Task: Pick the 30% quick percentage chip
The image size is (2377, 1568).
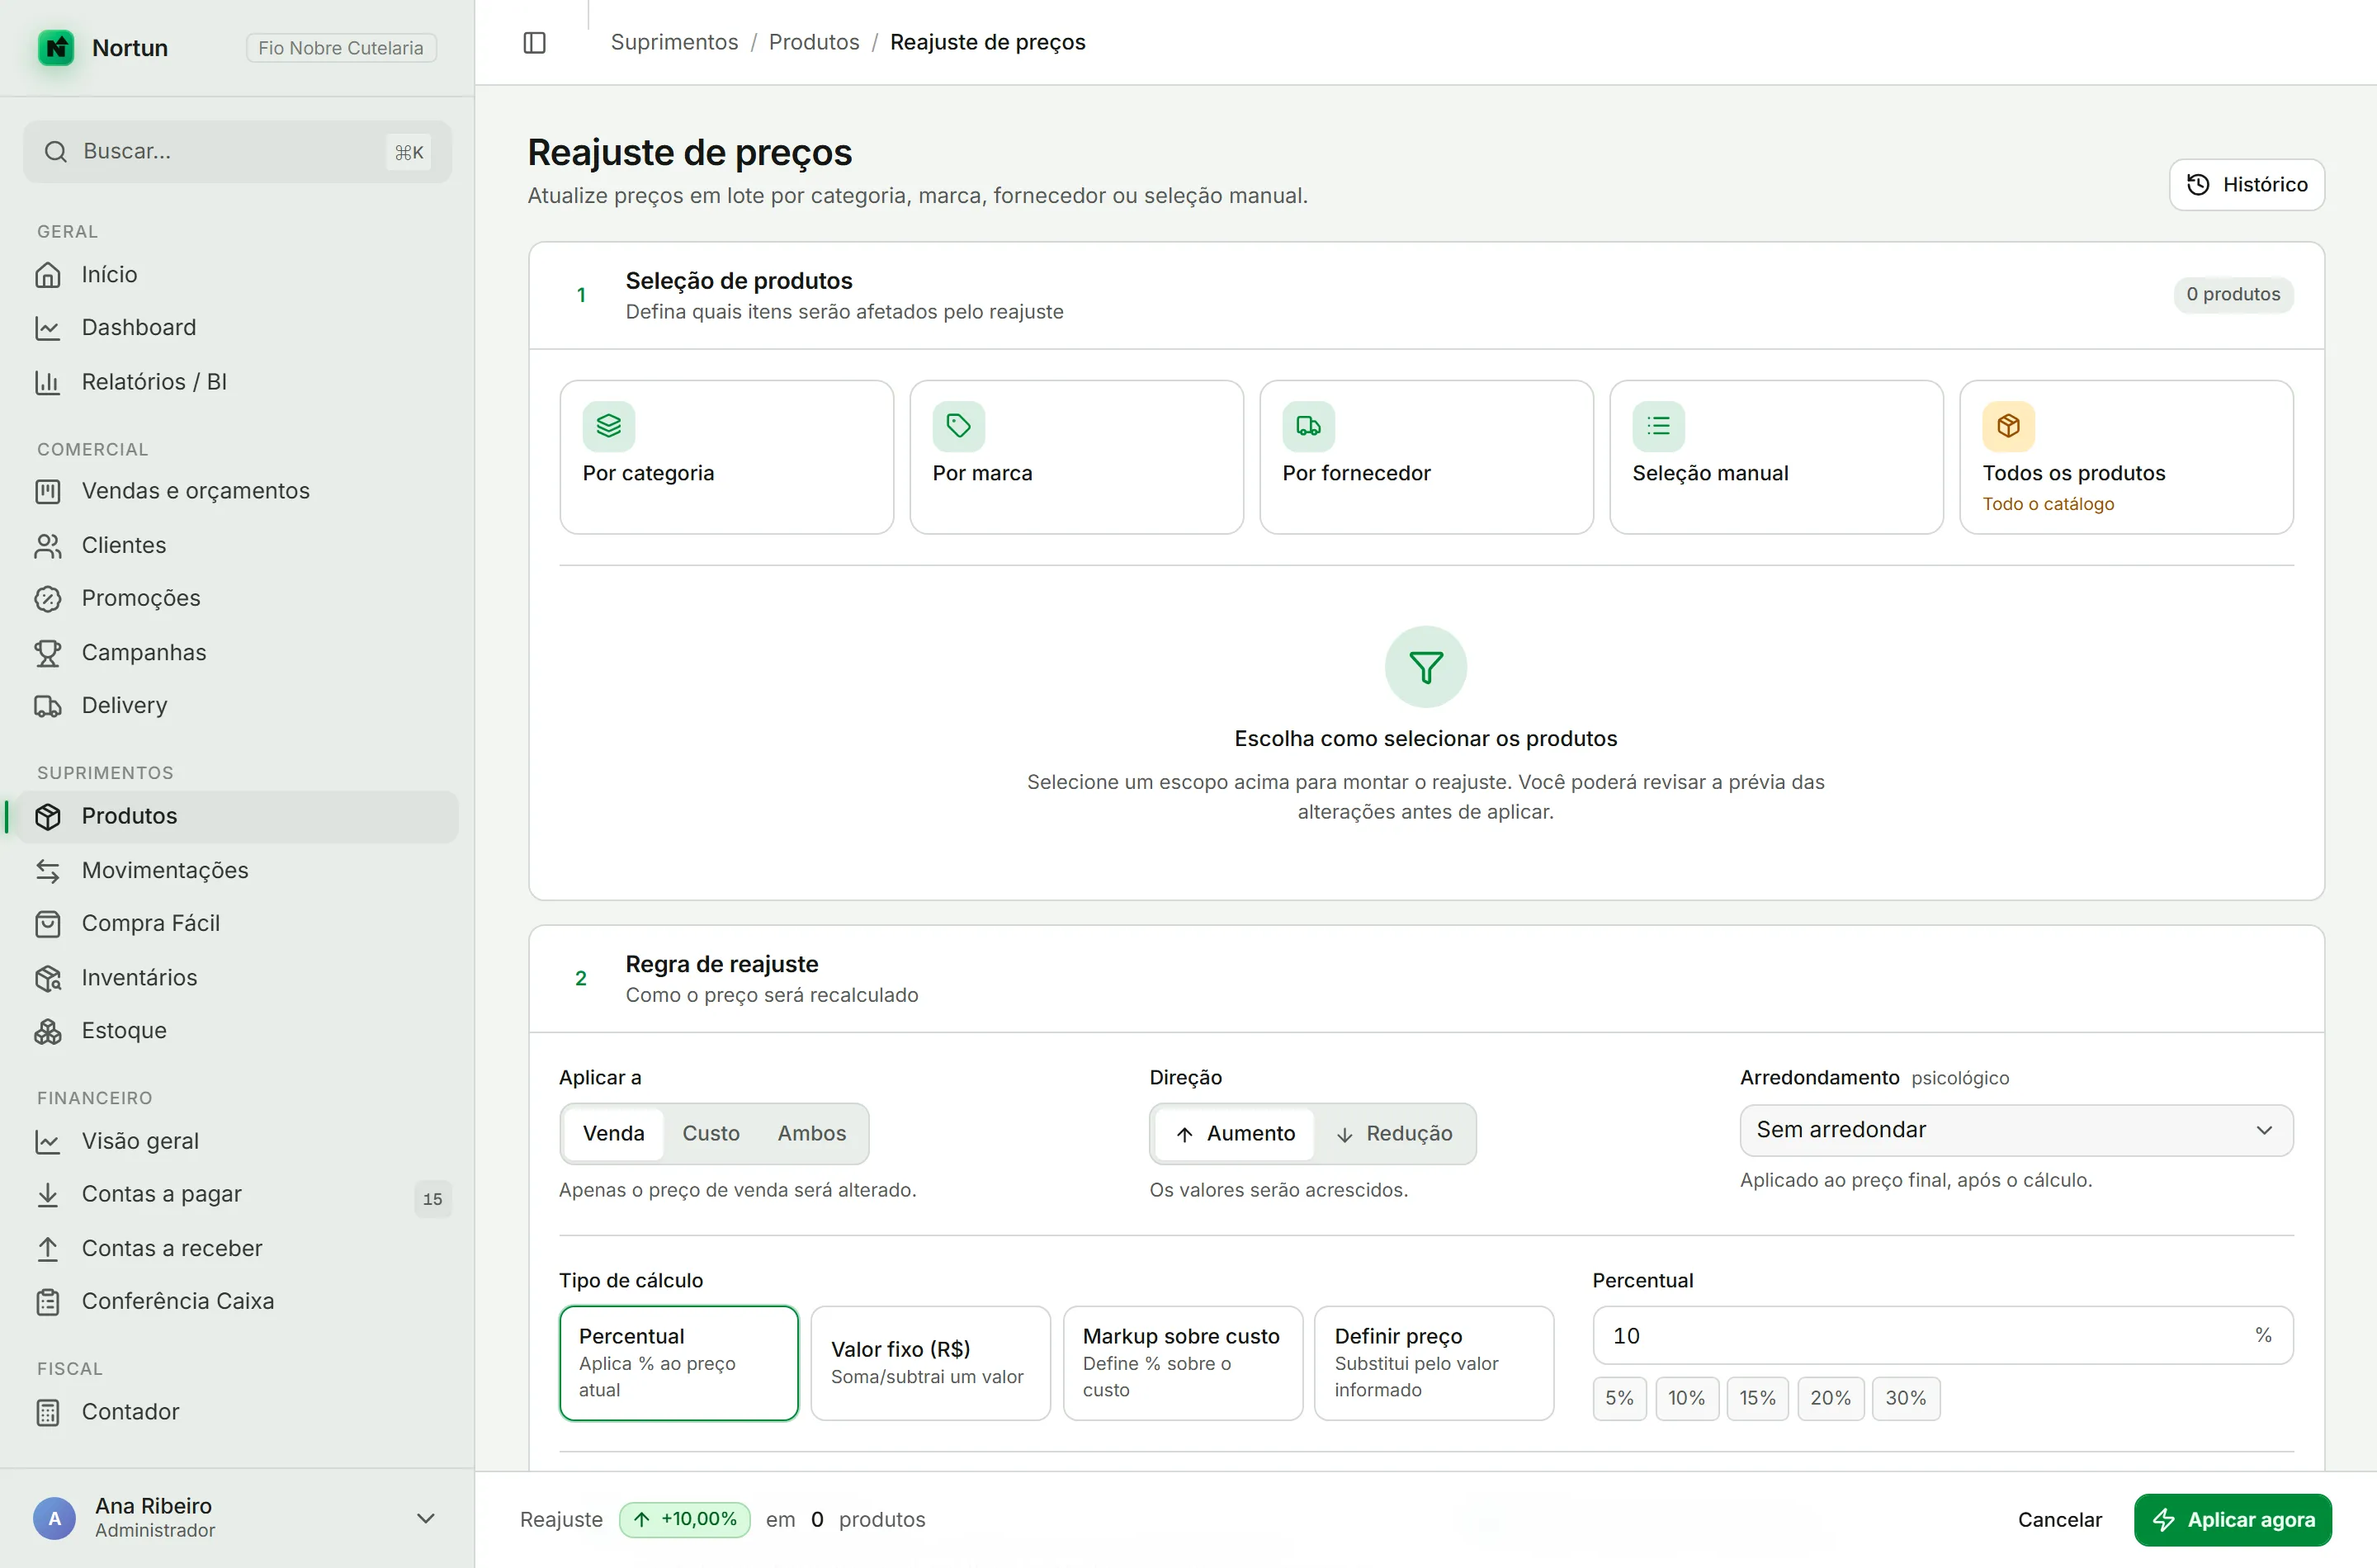Action: tap(1905, 1398)
